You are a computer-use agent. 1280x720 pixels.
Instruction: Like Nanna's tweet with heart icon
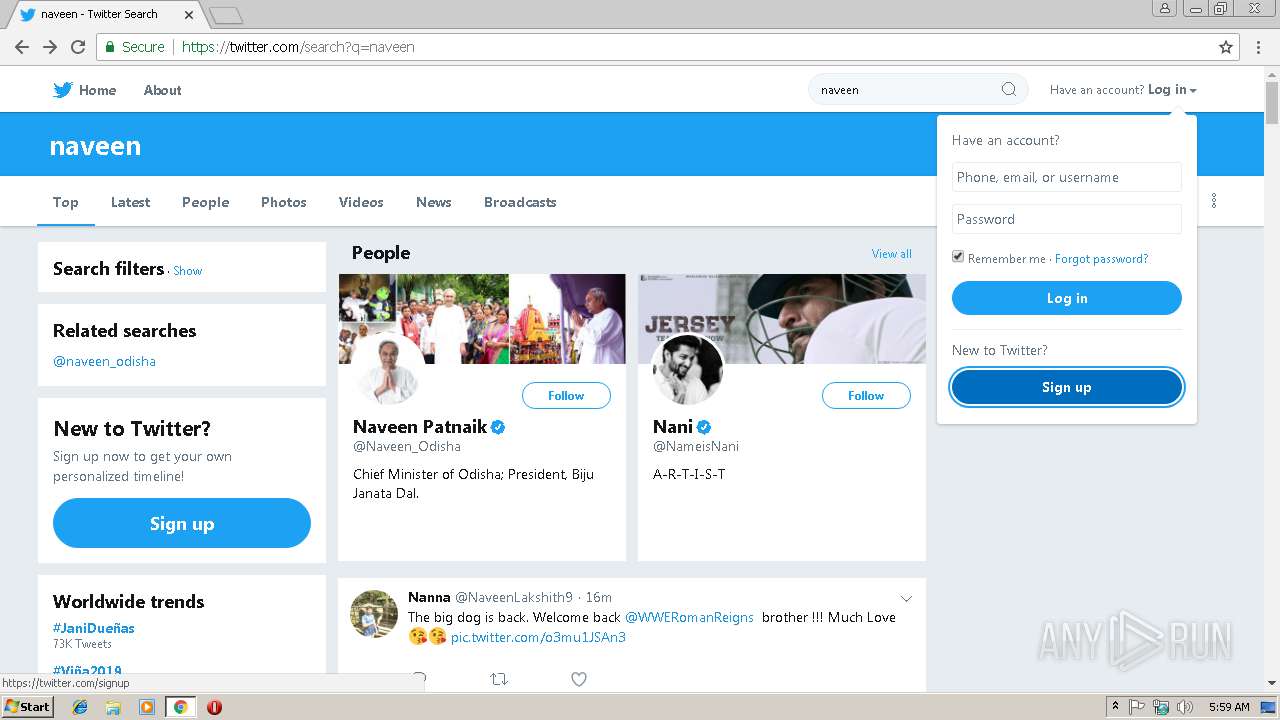click(x=579, y=680)
